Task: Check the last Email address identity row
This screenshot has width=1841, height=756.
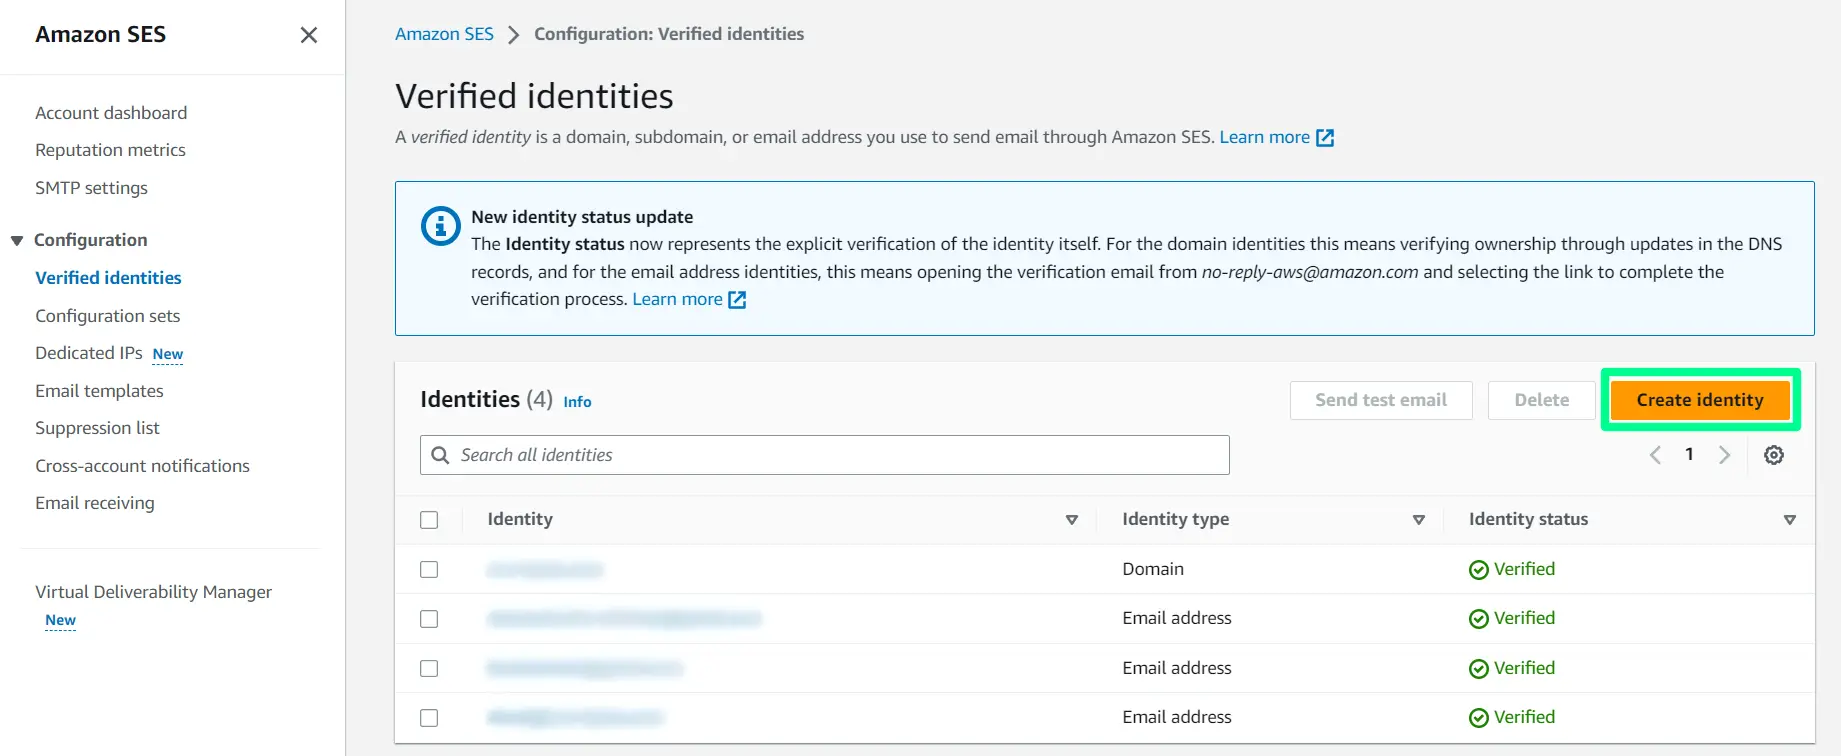Action: click(429, 718)
